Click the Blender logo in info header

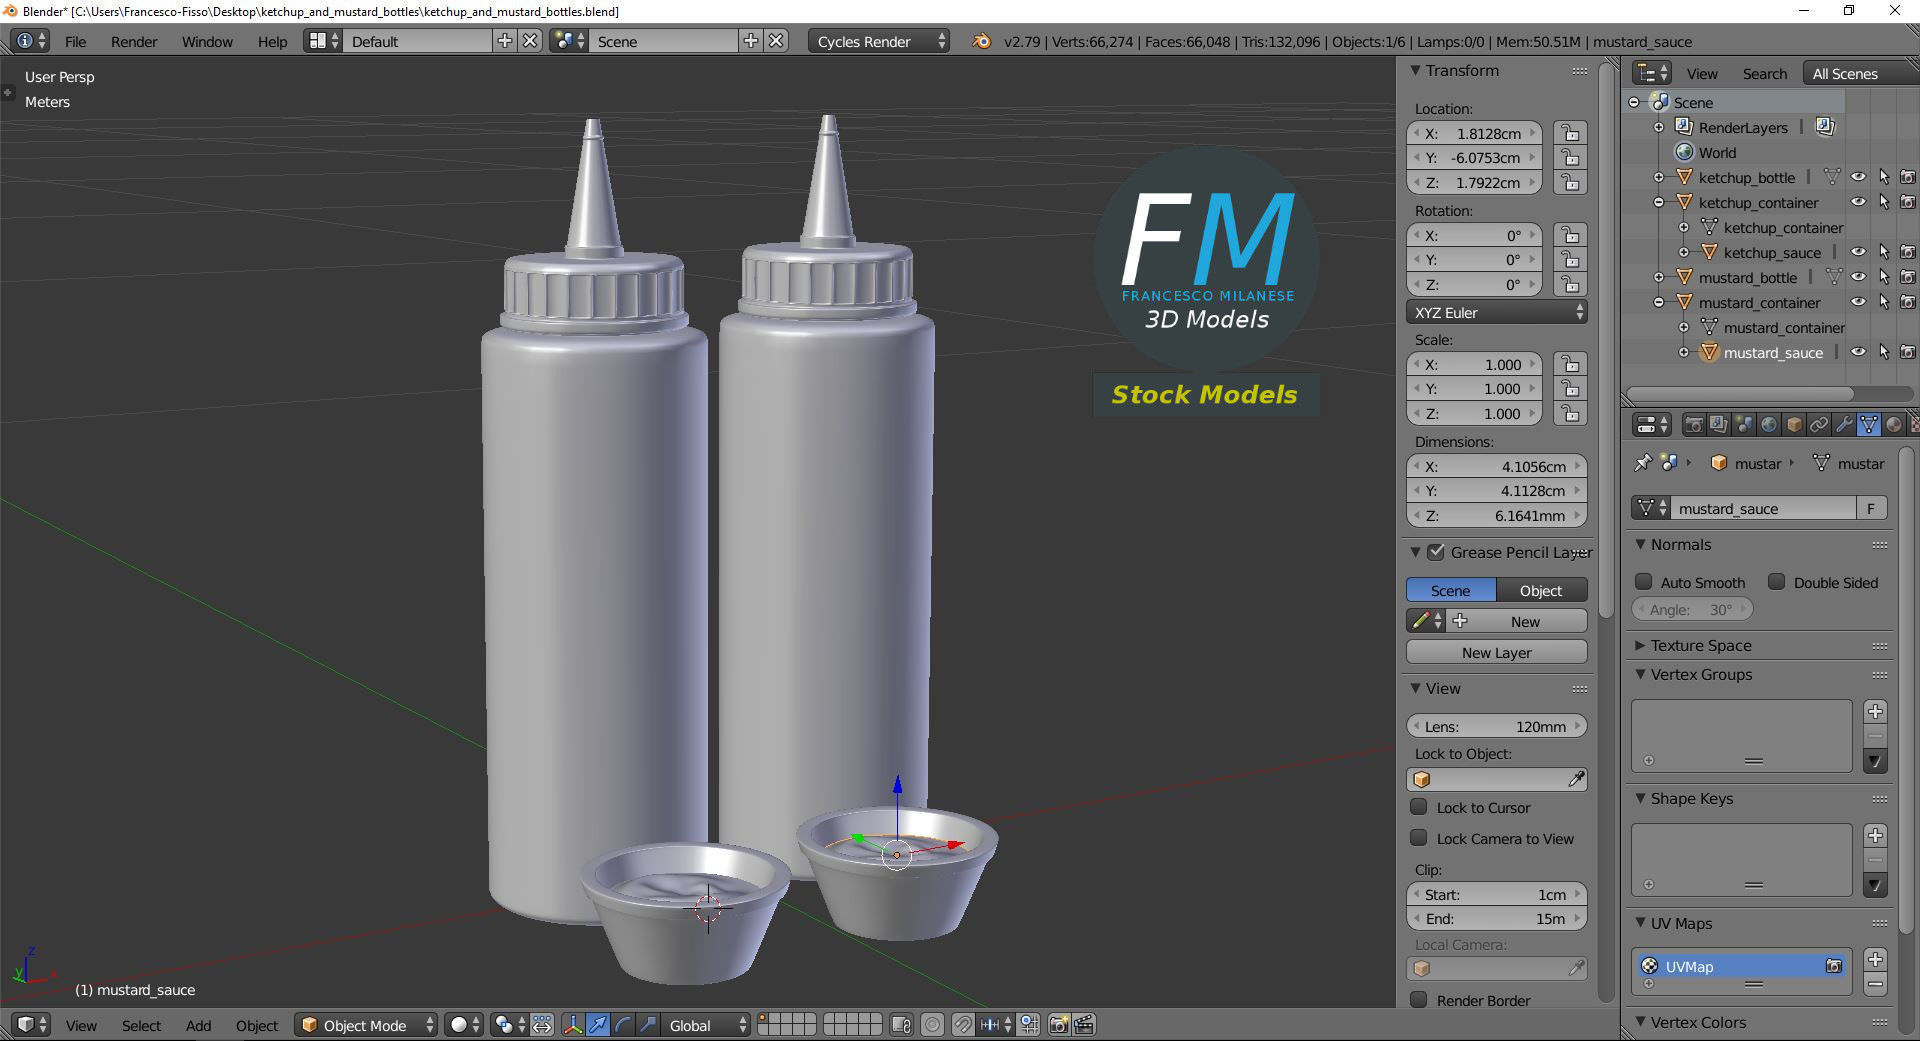click(x=981, y=41)
